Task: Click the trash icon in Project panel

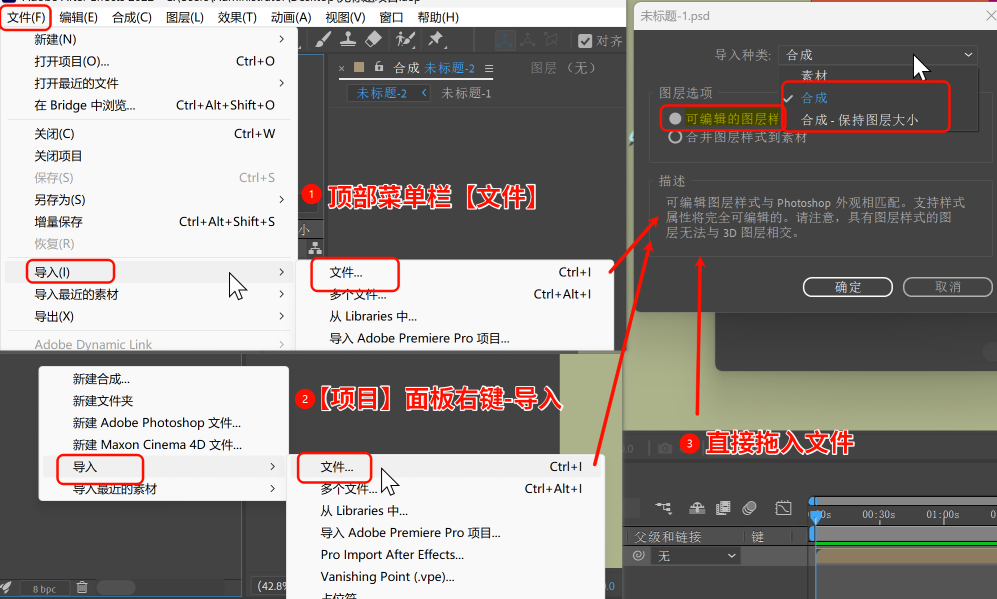Action: click(82, 587)
